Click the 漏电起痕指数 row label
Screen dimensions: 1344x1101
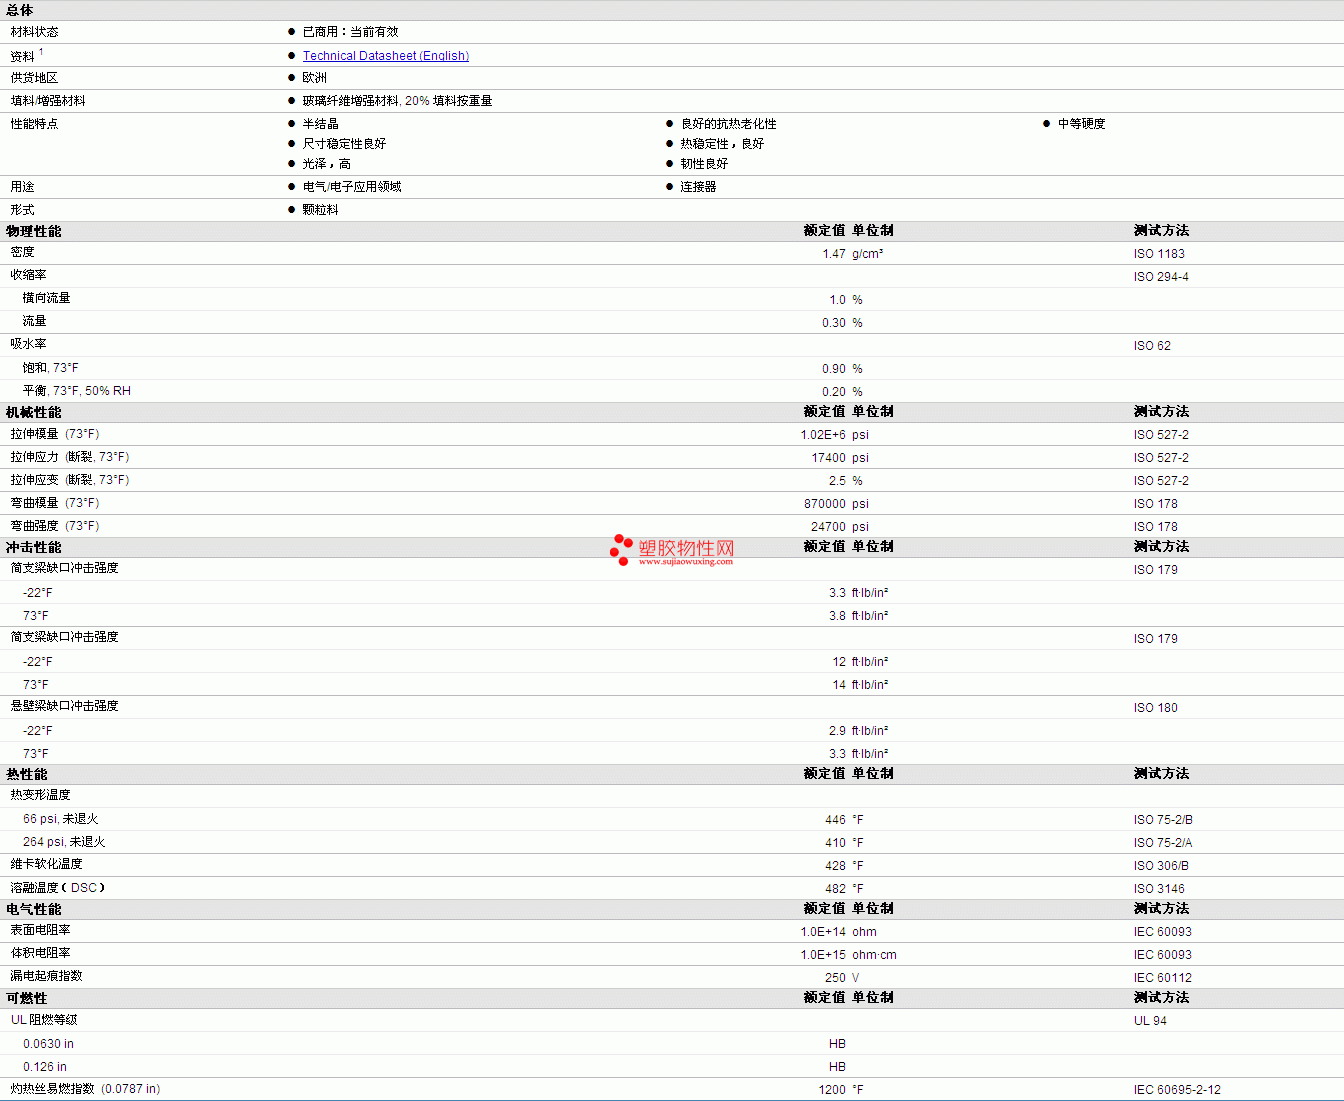click(x=47, y=976)
